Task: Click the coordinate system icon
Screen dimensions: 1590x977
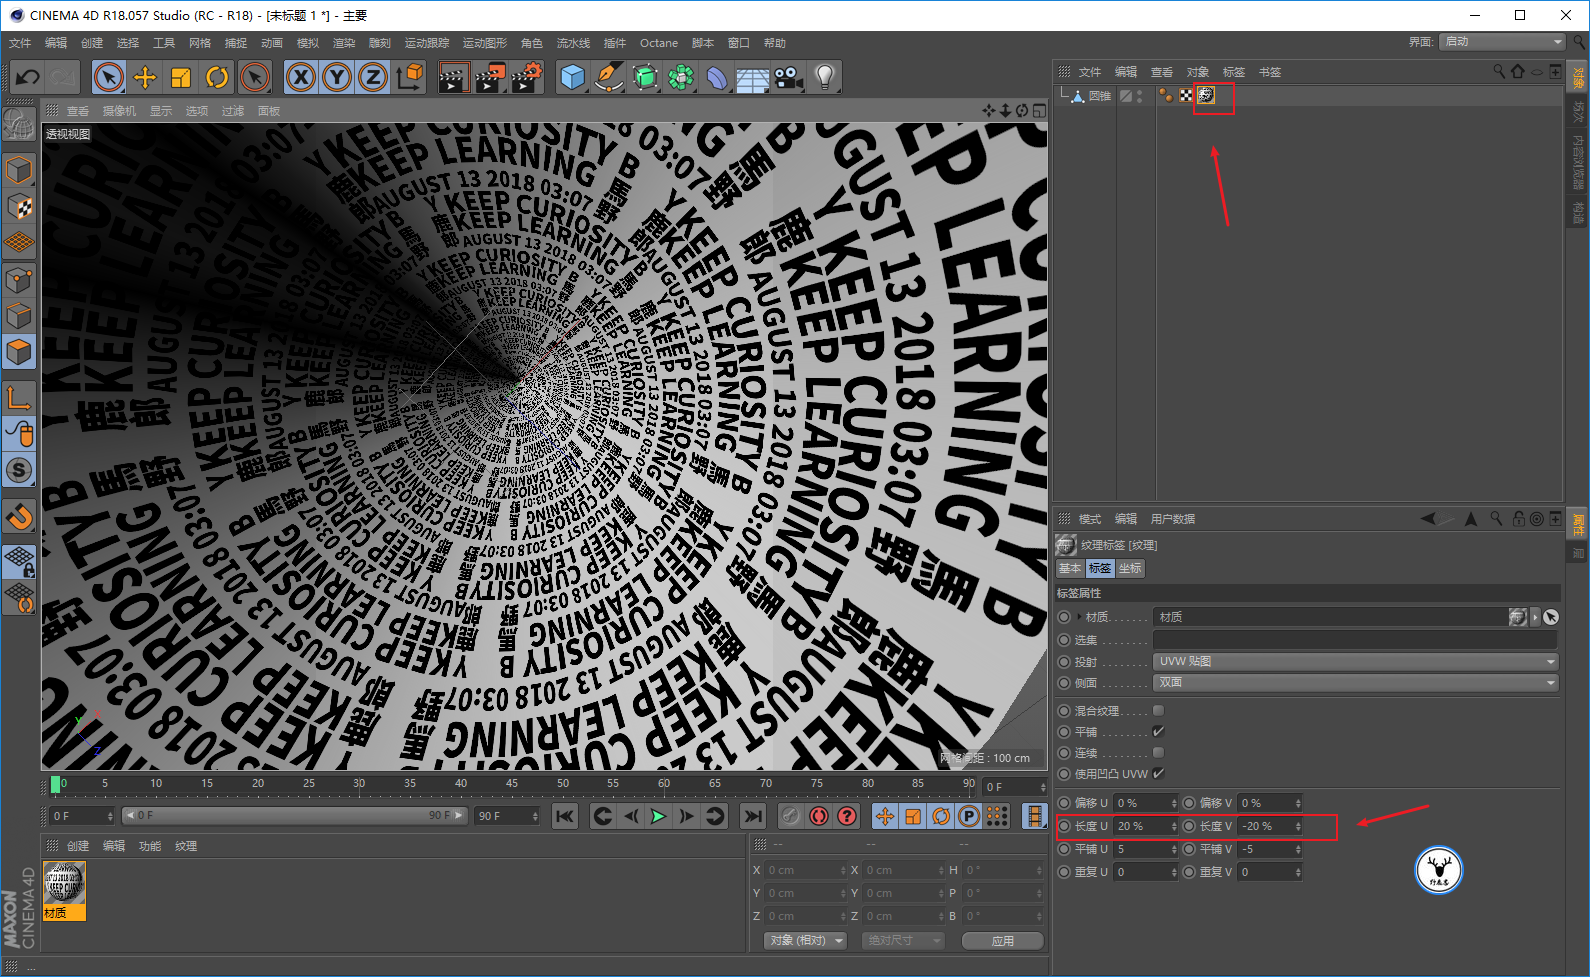Action: pos(410,77)
